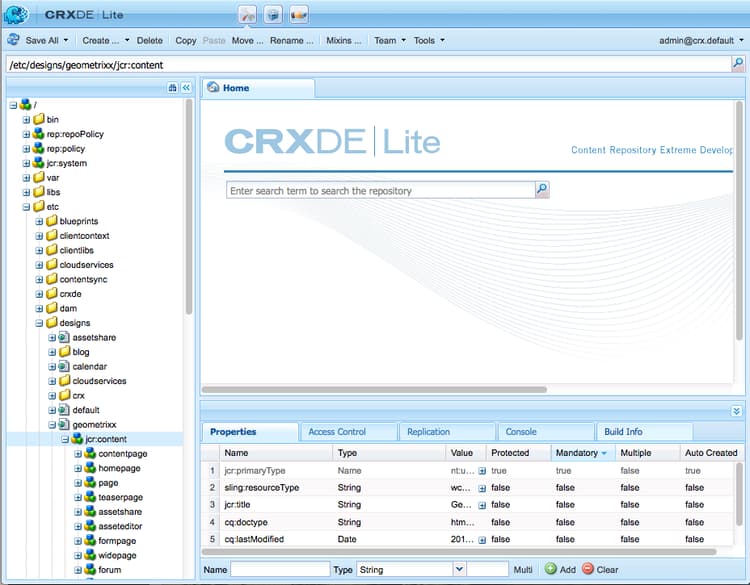Open the Tools menu

429,41
